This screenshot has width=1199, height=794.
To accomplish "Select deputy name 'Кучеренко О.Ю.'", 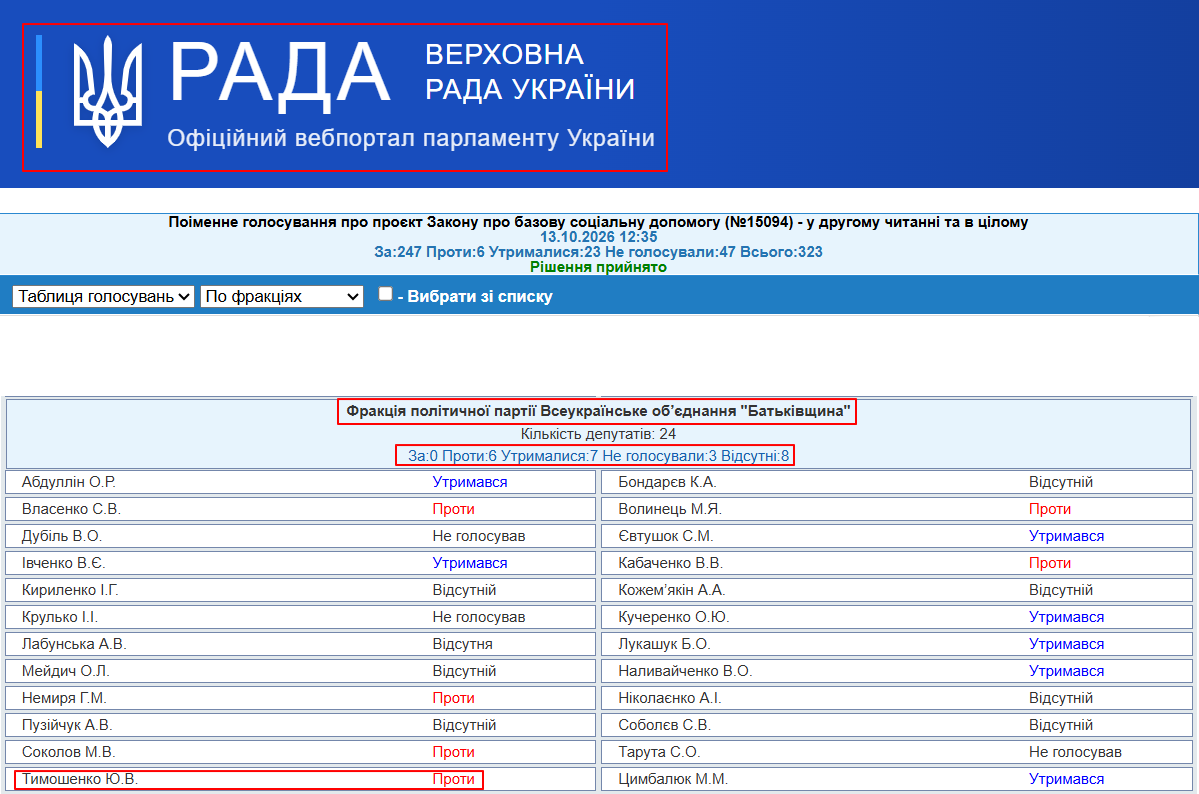I will (x=674, y=617).
